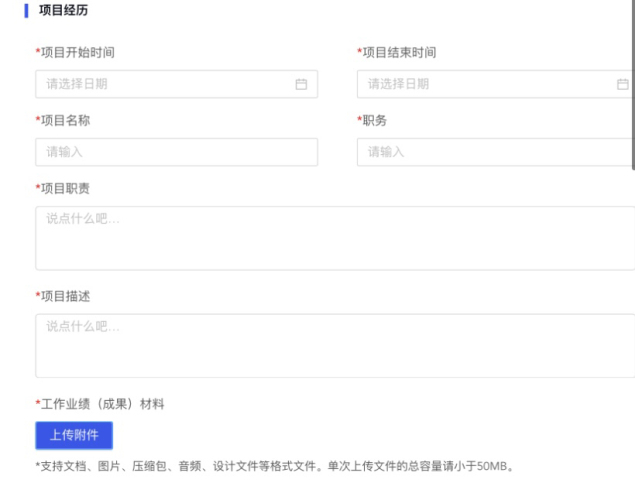Click the 项目结束时间 field label

click(398, 52)
